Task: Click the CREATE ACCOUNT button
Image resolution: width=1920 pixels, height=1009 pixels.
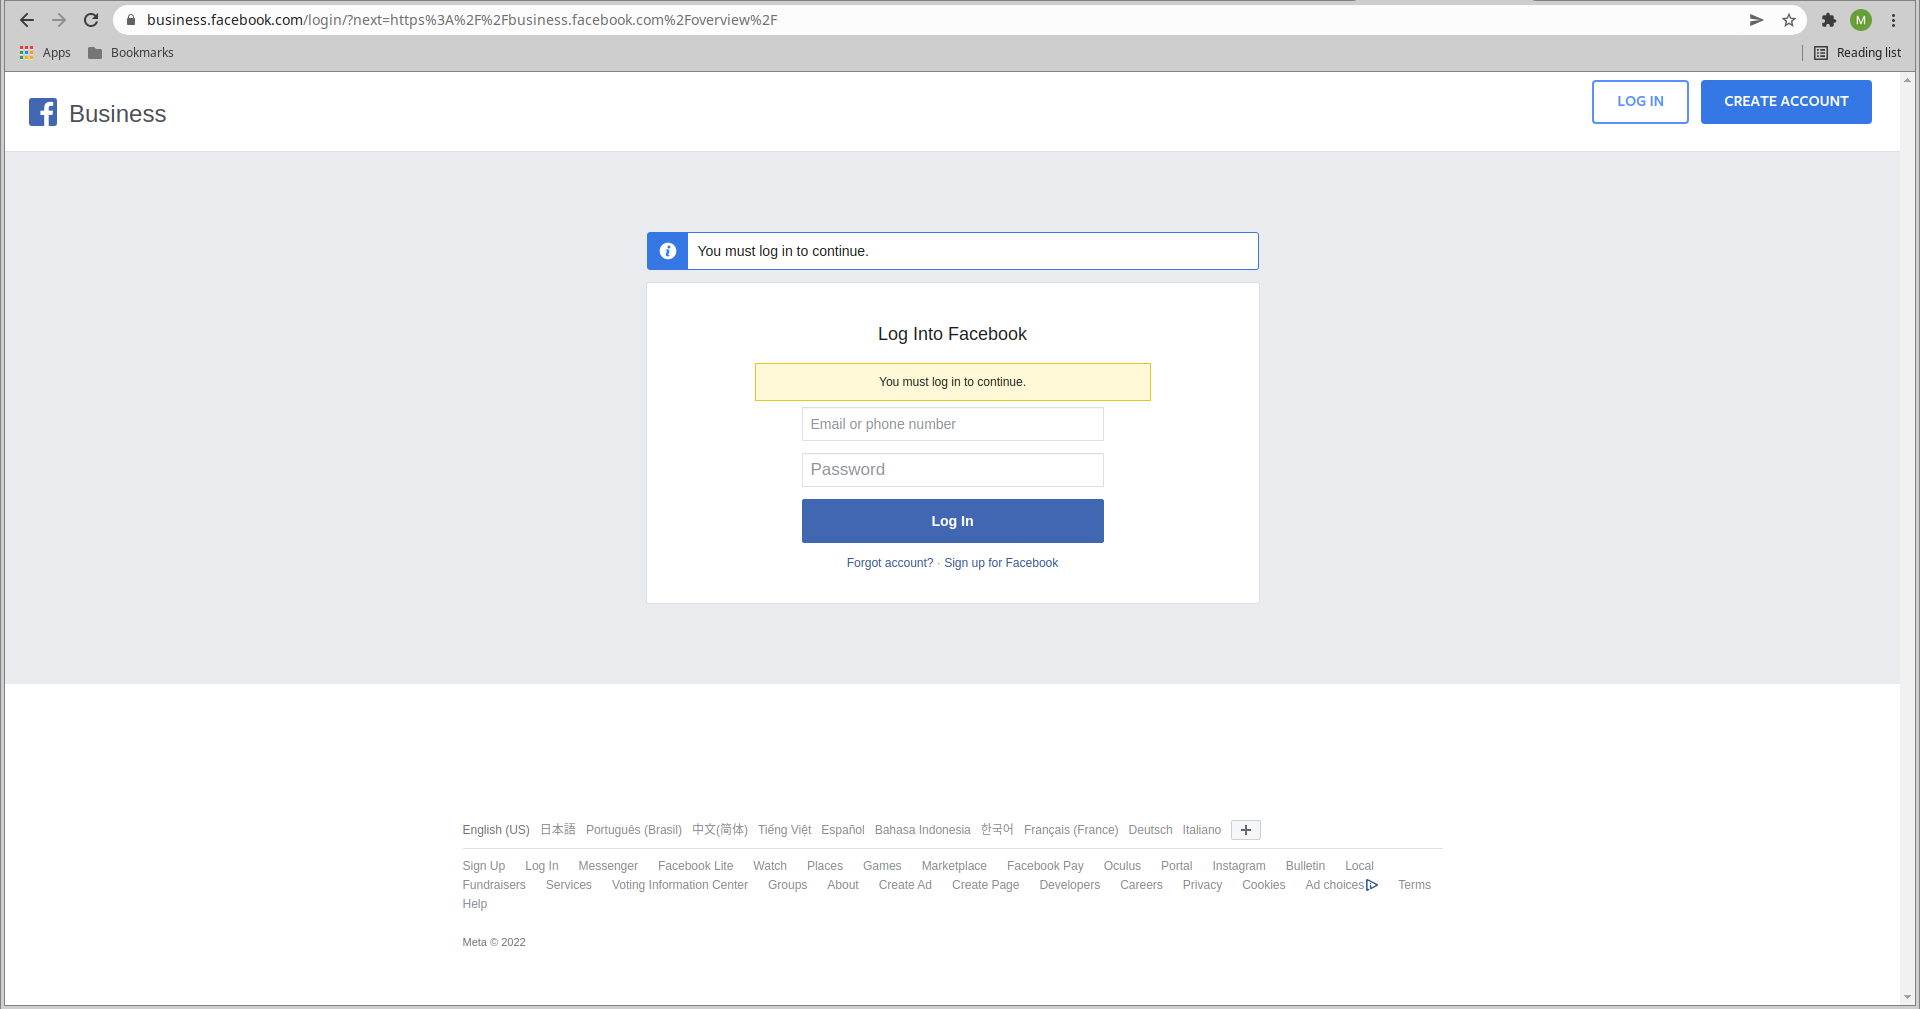Action: (1786, 102)
